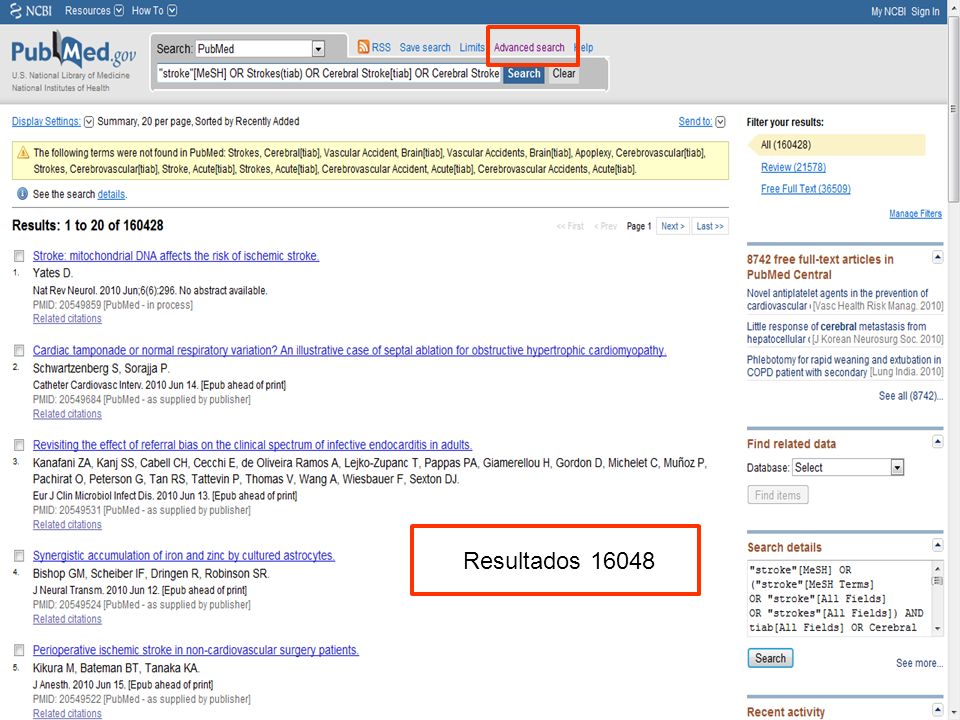Viewport: 960px width, 720px height.
Task: Click the warning triangle icon in yellow notice
Action: coord(23,152)
